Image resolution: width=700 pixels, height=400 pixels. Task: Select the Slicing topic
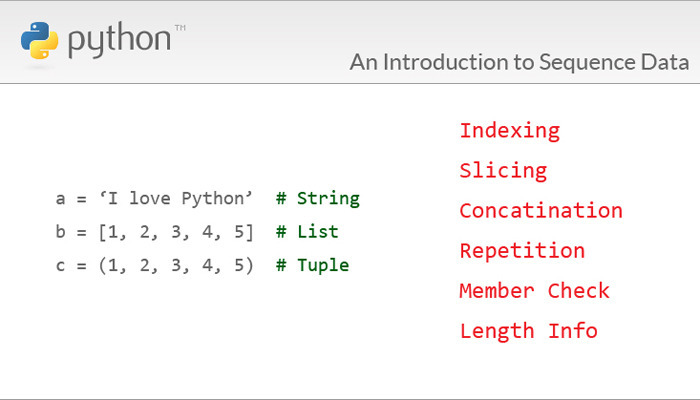503,171
